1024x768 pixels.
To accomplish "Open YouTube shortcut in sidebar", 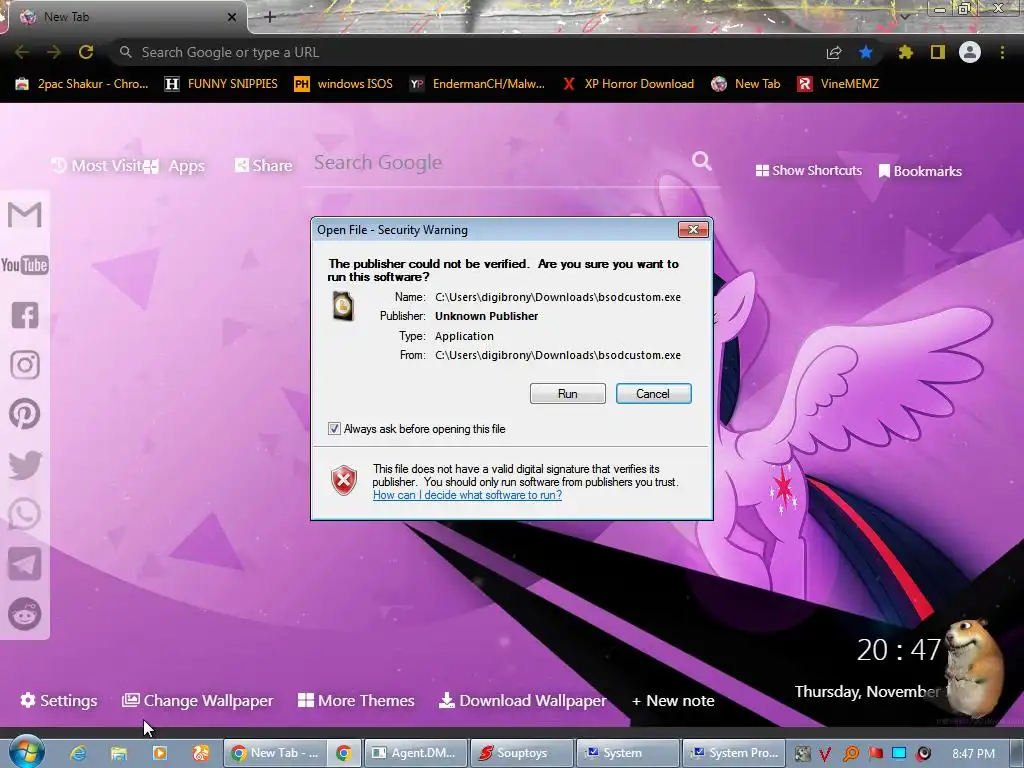I will coord(25,265).
